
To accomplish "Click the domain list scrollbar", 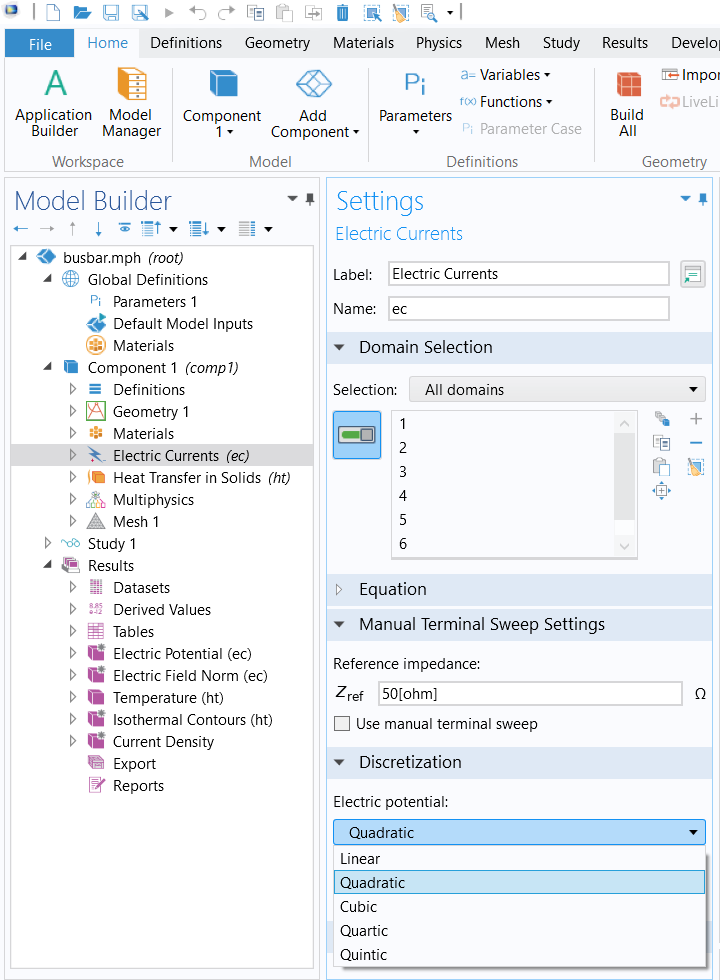I will (625, 470).
